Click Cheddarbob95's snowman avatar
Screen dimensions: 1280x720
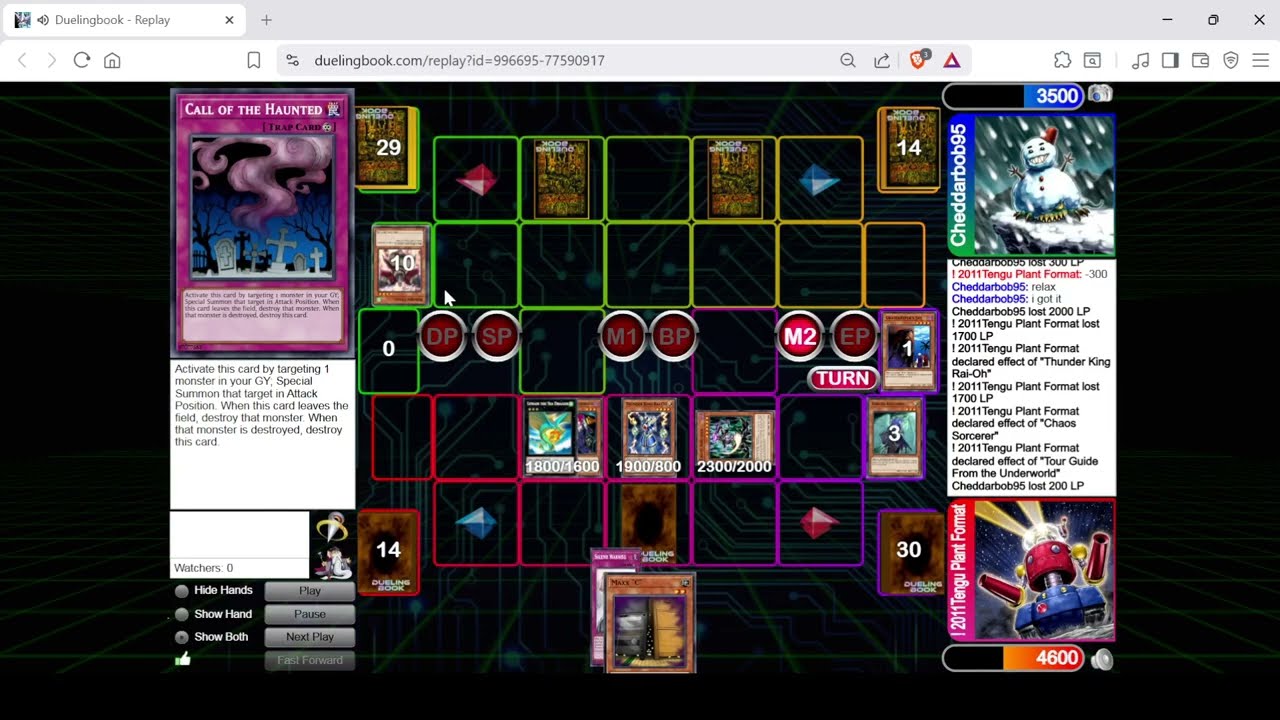click(x=1044, y=186)
